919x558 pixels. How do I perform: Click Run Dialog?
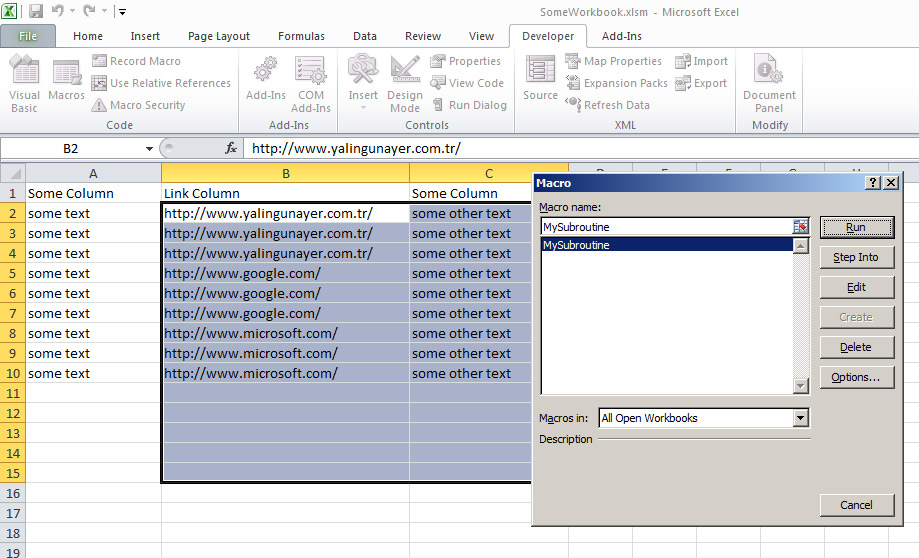tap(469, 105)
